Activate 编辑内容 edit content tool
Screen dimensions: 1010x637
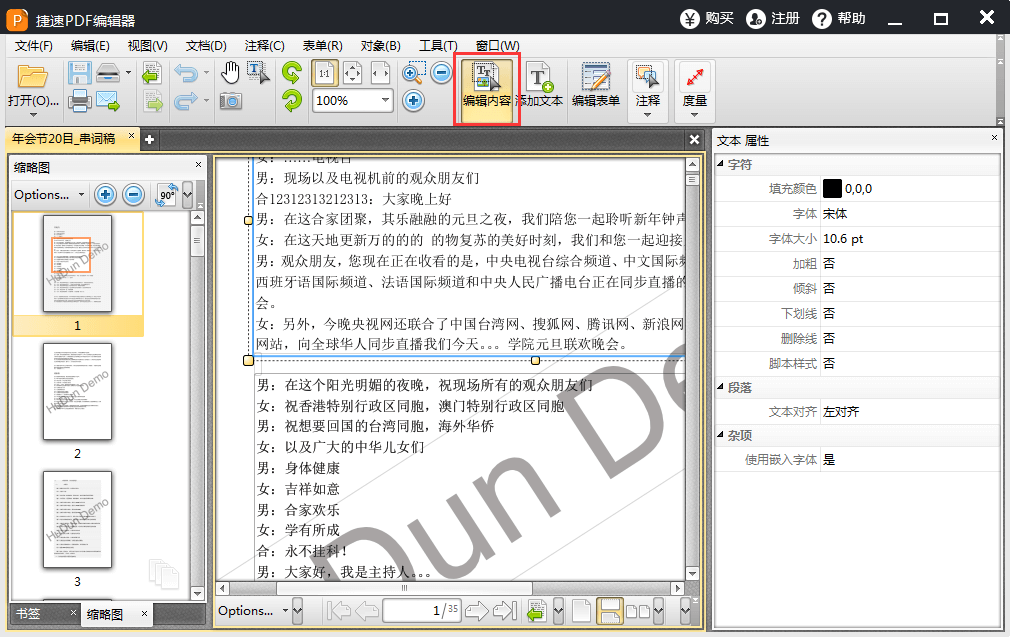point(487,90)
